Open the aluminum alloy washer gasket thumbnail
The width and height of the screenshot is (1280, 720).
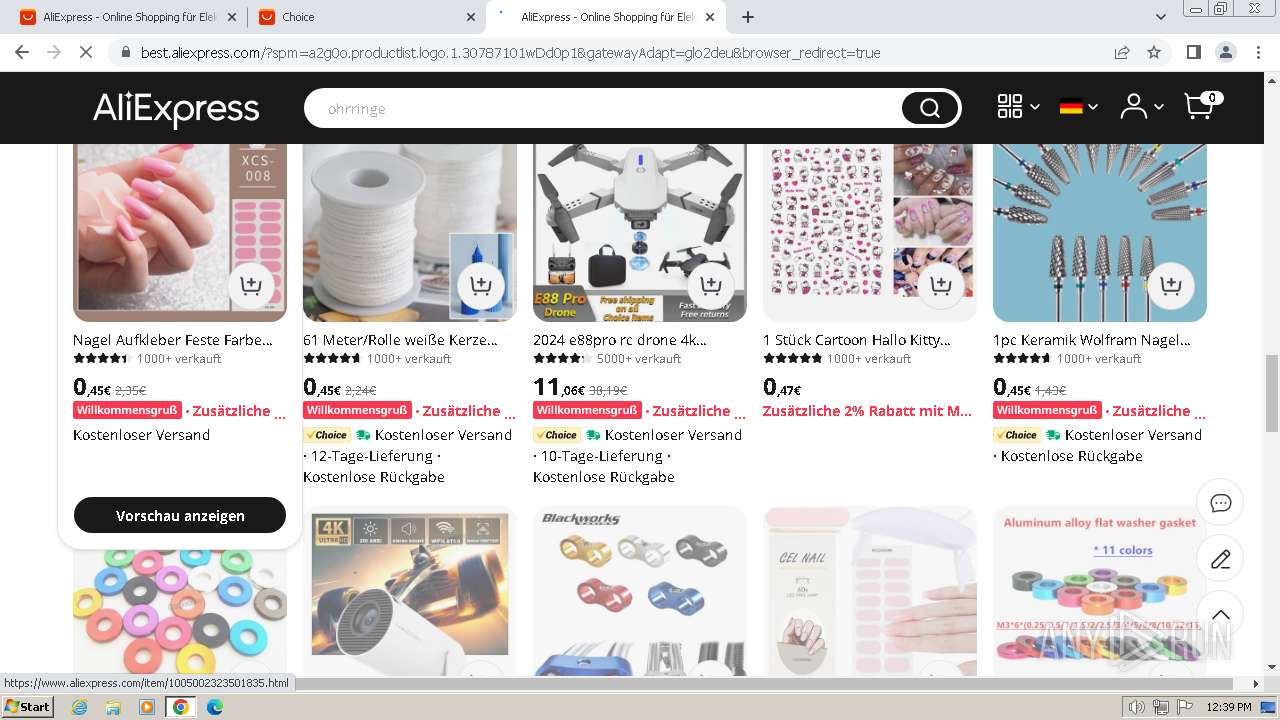point(1100,592)
